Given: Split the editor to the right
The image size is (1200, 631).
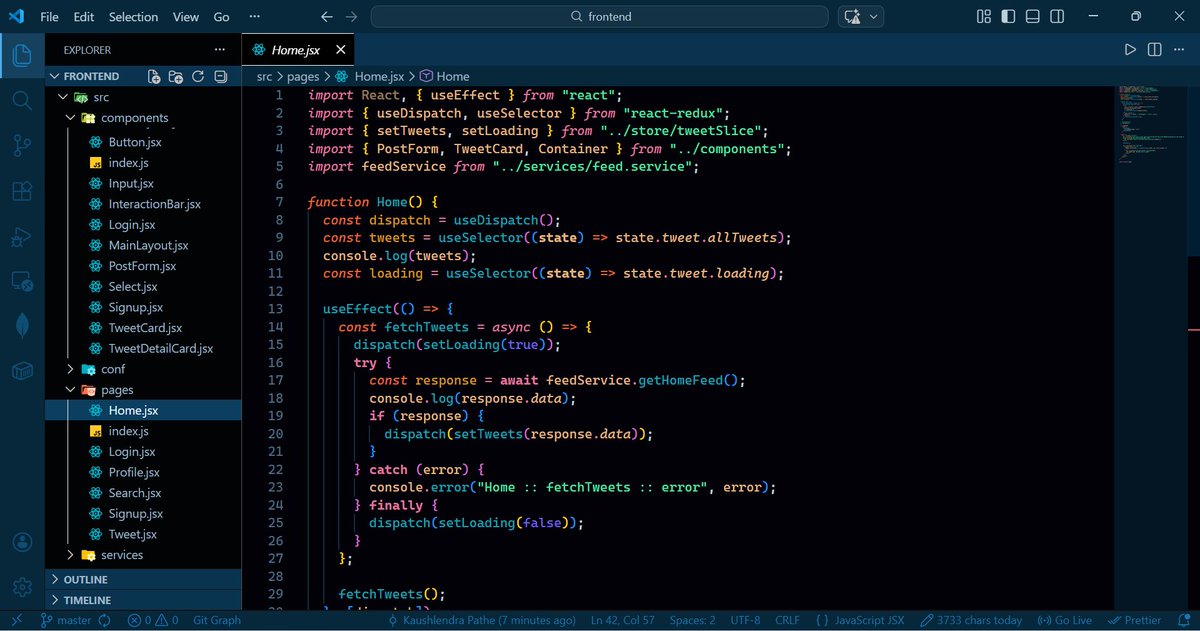Looking at the screenshot, I should [1154, 49].
